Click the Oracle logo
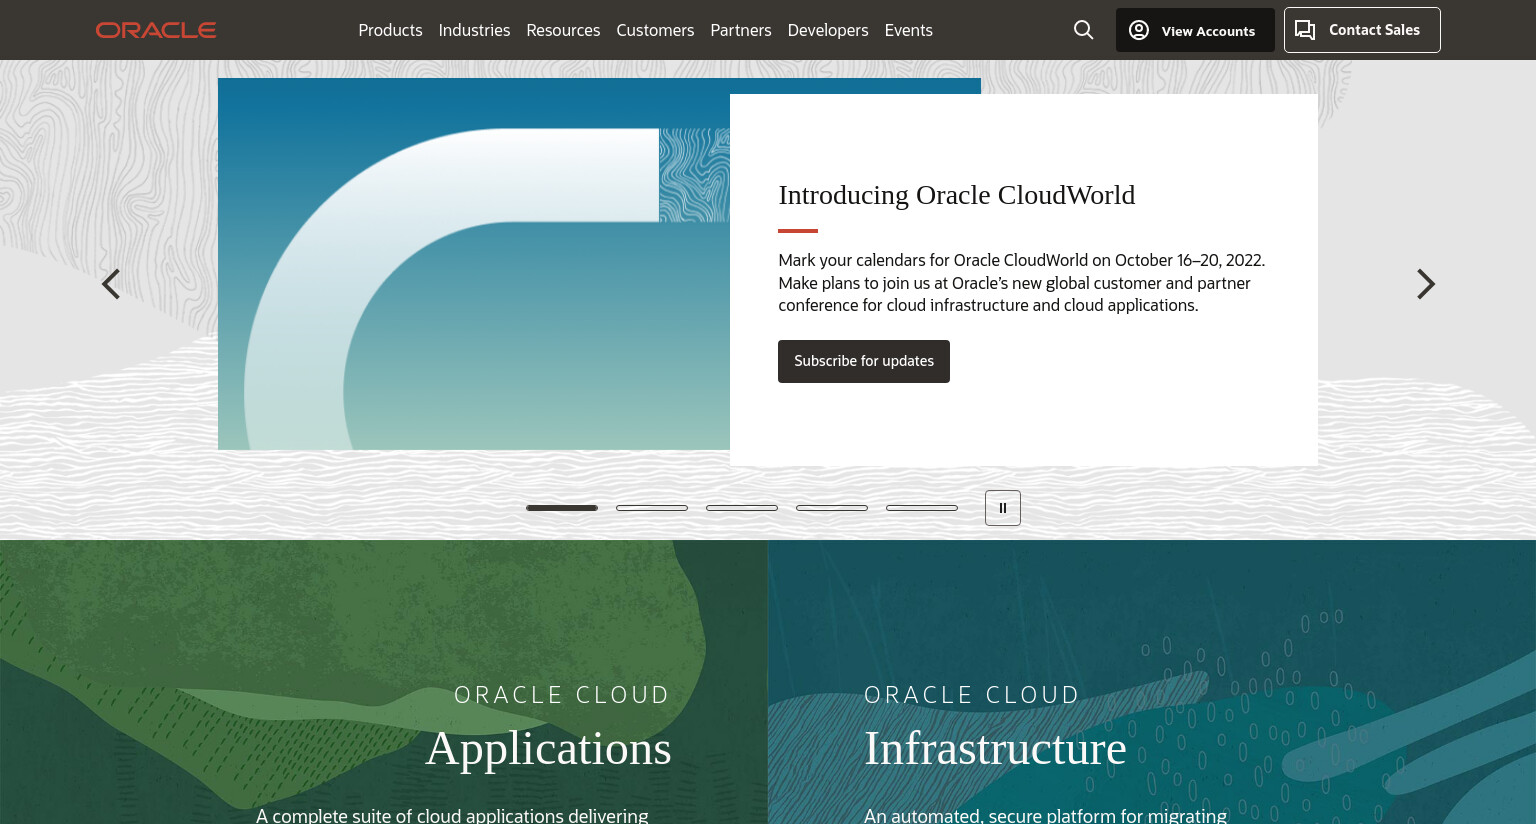 click(156, 30)
